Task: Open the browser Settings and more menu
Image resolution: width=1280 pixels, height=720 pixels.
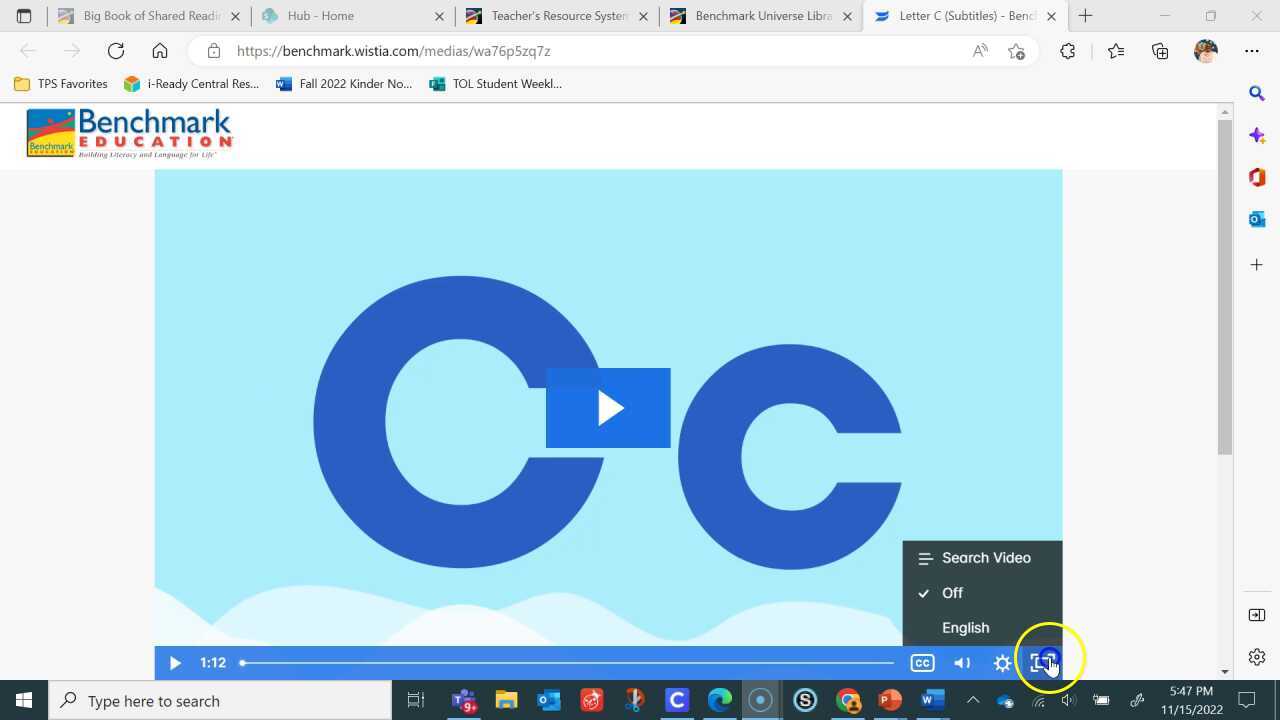Action: pyautogui.click(x=1252, y=51)
